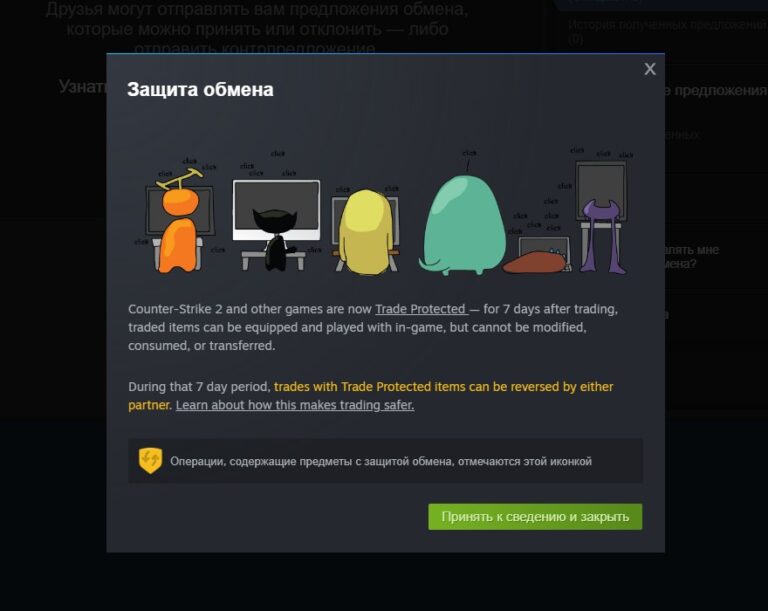Click the Защита обмена dialog title
Image resolution: width=768 pixels, height=611 pixels.
click(200, 90)
